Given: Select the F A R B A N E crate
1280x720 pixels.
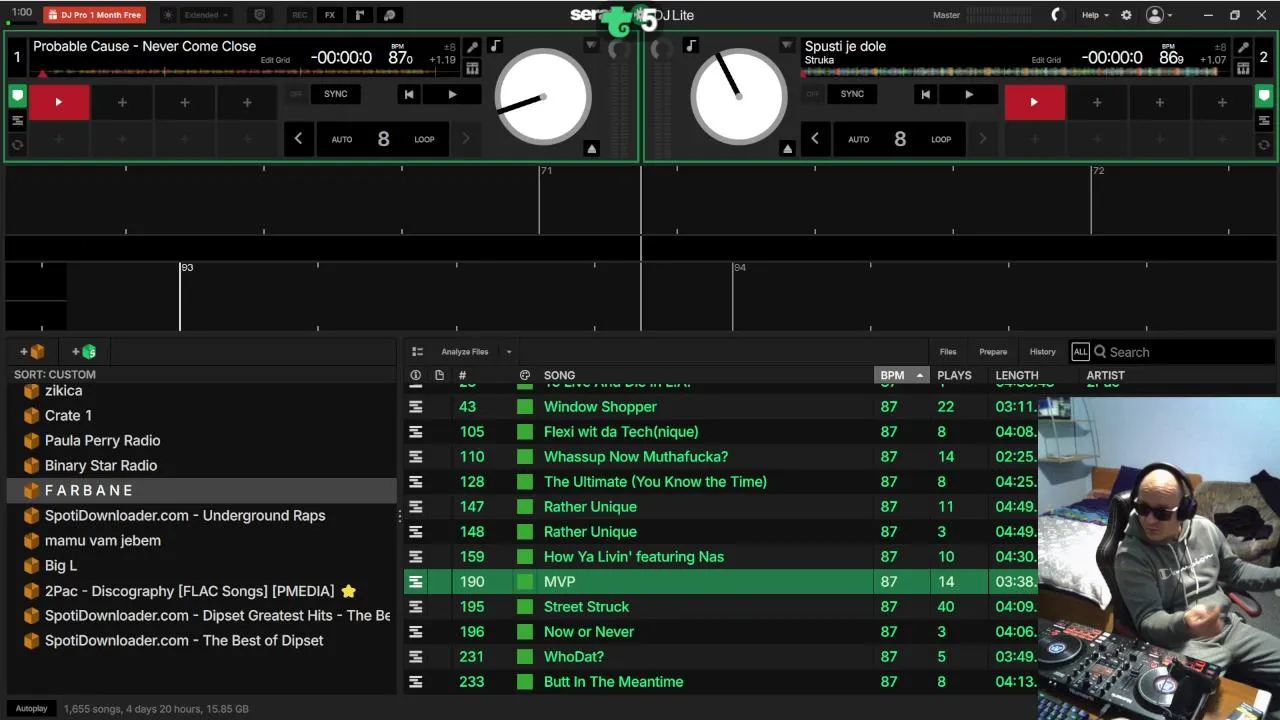Looking at the screenshot, I should tap(202, 491).
